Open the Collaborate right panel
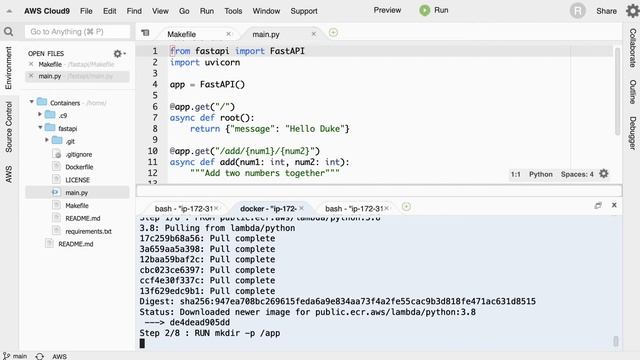The height and width of the screenshot is (360, 640). (632, 48)
